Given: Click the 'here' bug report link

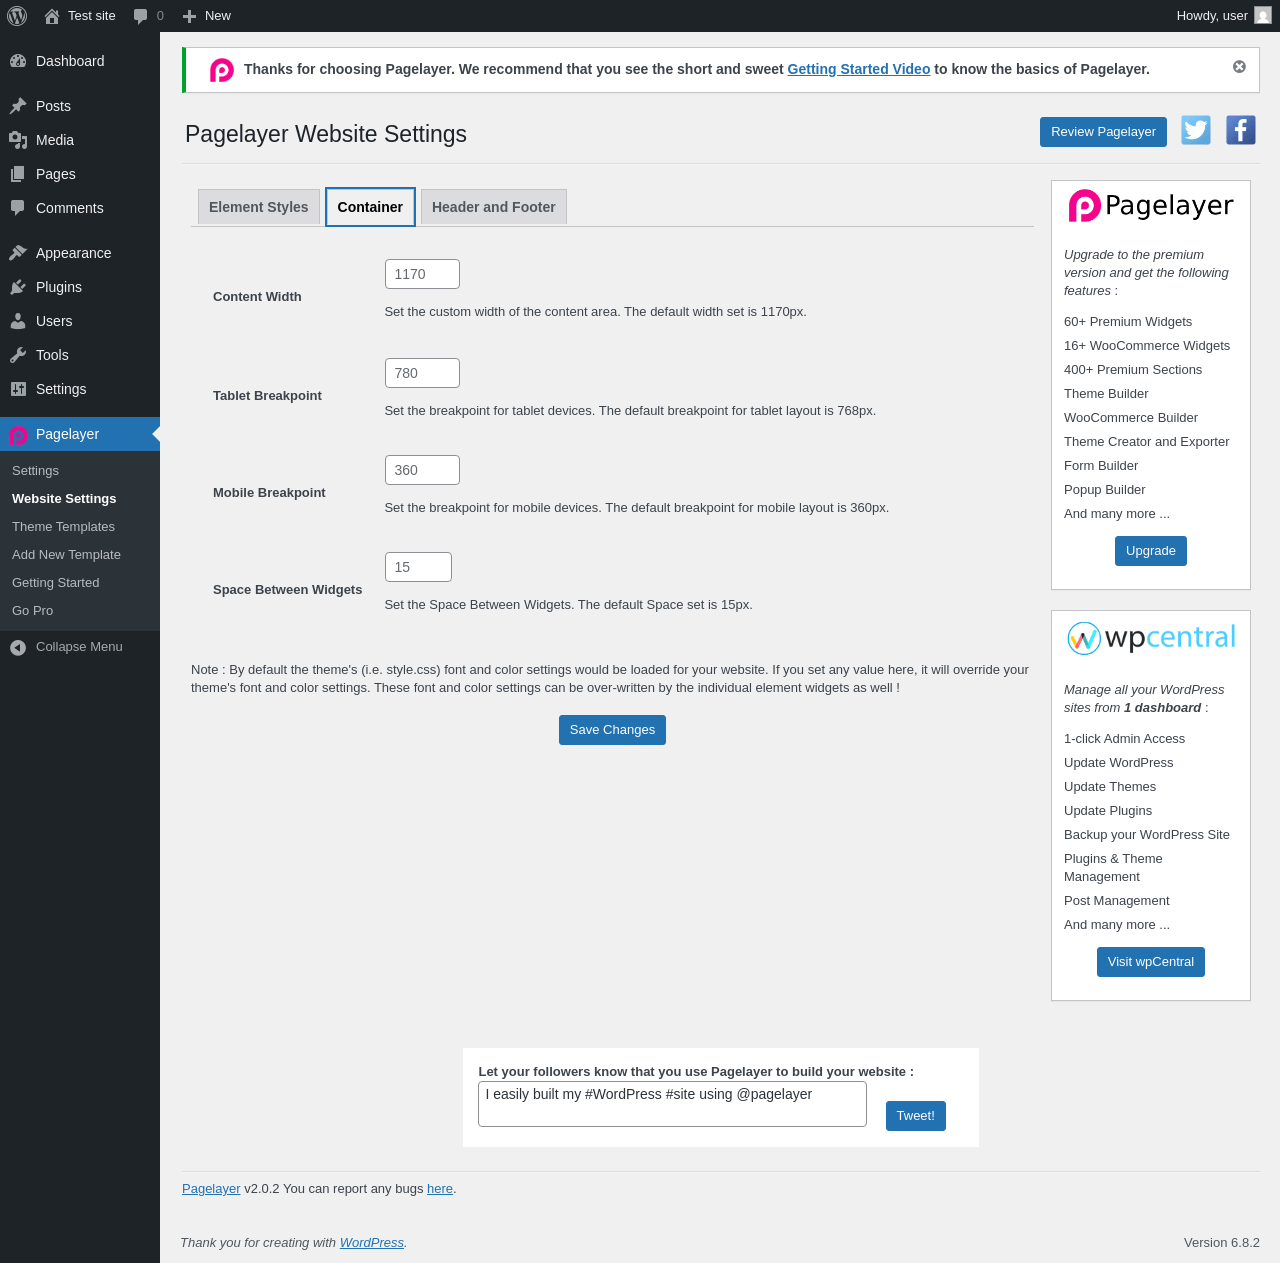Looking at the screenshot, I should tap(440, 1189).
